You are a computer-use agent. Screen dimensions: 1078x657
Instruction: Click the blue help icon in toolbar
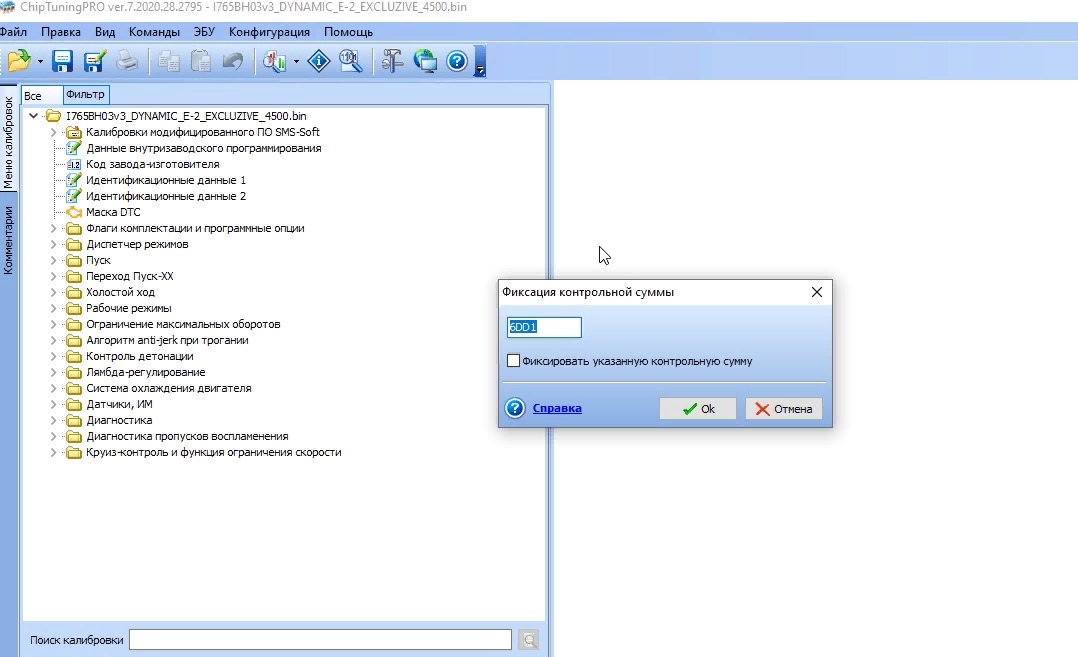pyautogui.click(x=457, y=62)
